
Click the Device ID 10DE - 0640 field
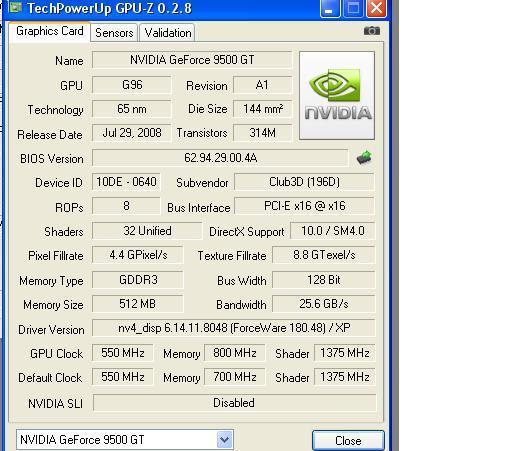click(x=126, y=182)
